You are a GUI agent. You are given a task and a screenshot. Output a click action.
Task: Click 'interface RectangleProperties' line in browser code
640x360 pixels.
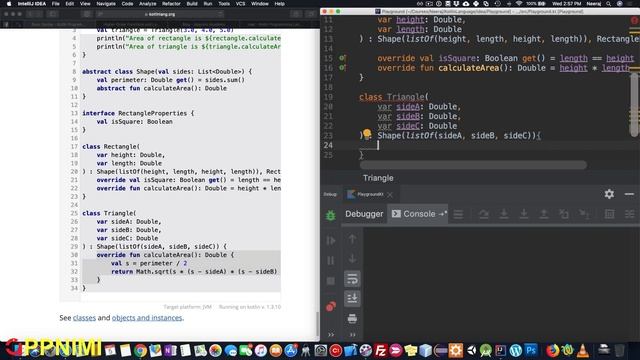[x=138, y=113]
